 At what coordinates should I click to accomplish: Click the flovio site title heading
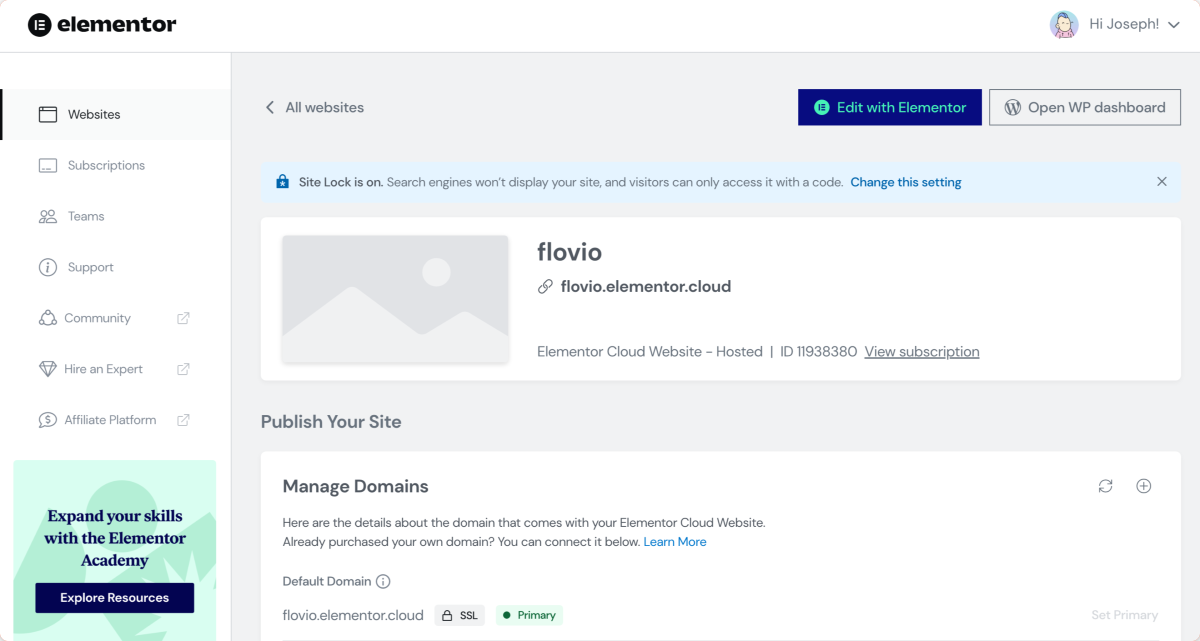click(x=570, y=252)
